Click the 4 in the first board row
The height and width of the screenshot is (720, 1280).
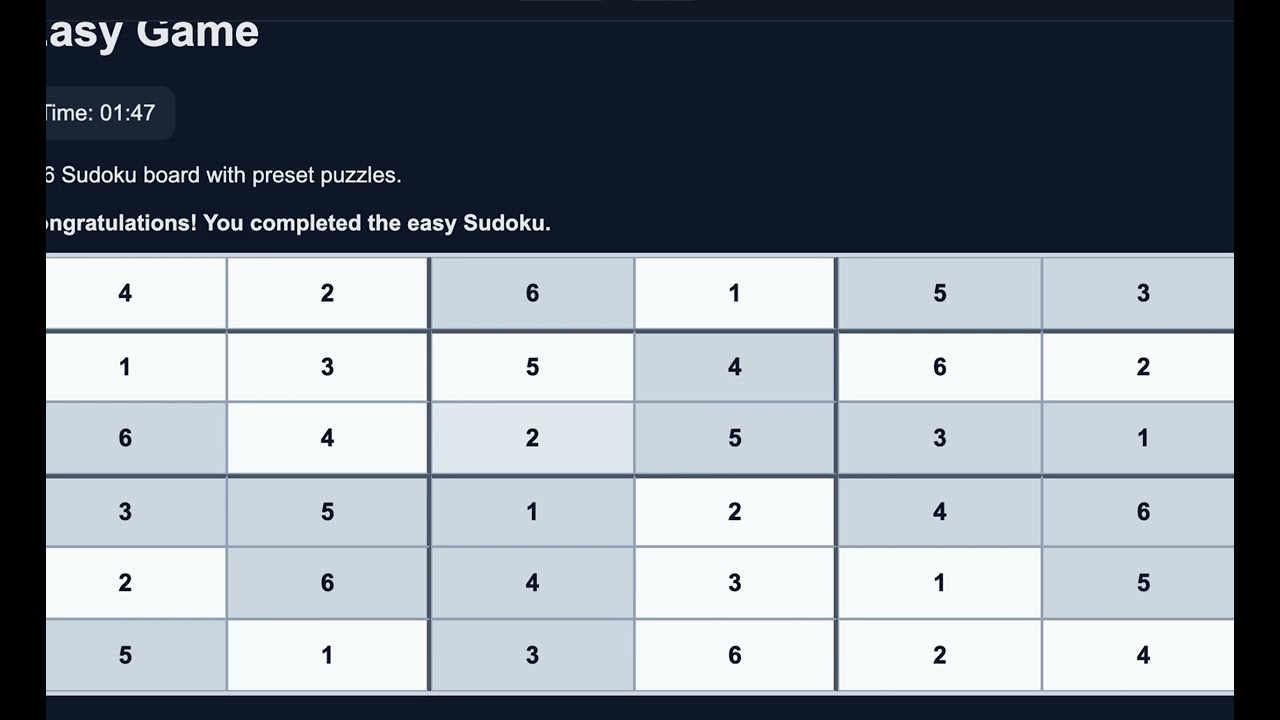click(x=125, y=293)
